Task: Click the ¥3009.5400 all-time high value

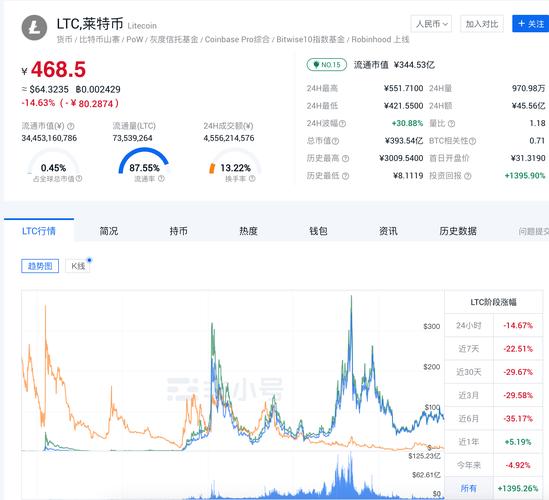Action: [401, 158]
